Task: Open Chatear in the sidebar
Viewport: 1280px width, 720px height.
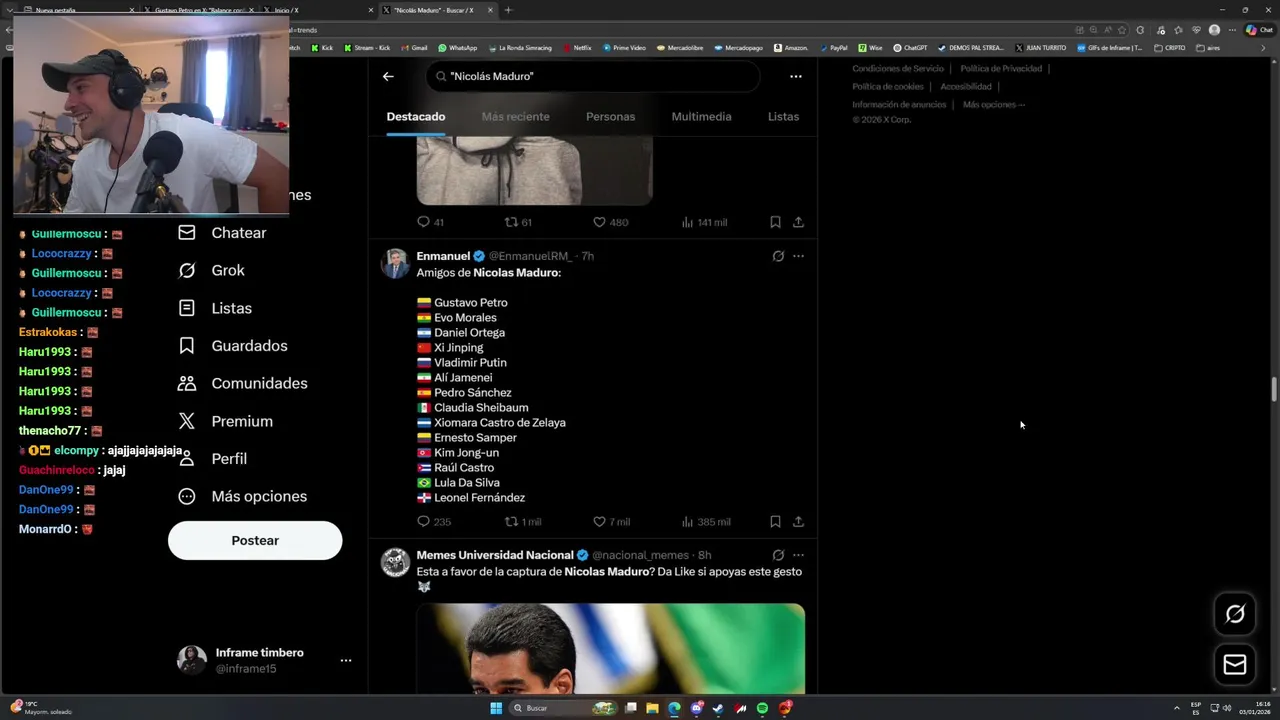Action: (222, 233)
